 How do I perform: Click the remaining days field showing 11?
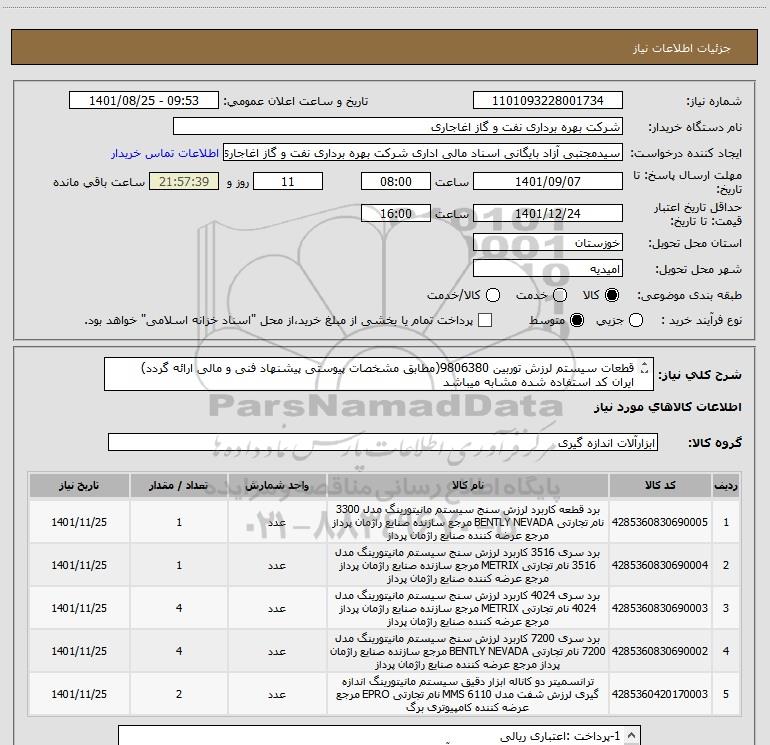(x=288, y=181)
